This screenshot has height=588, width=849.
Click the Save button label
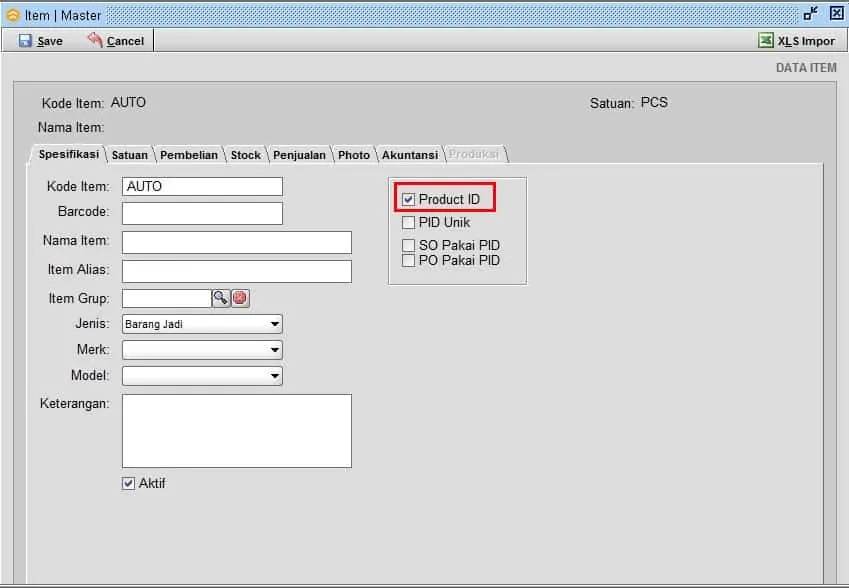point(50,41)
